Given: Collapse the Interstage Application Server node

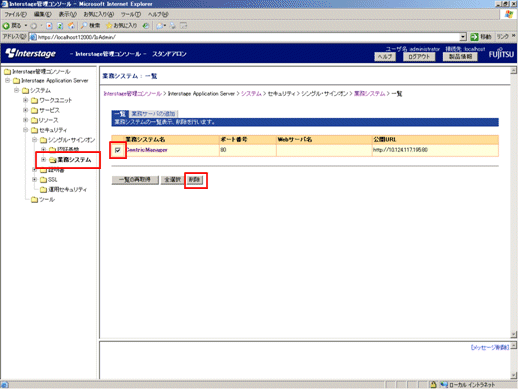Looking at the screenshot, I should coord(7,81).
